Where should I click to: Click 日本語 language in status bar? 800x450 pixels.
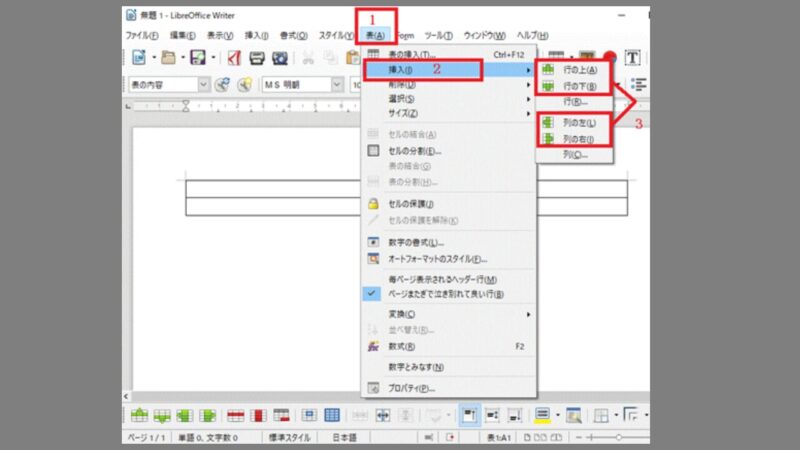coord(344,438)
